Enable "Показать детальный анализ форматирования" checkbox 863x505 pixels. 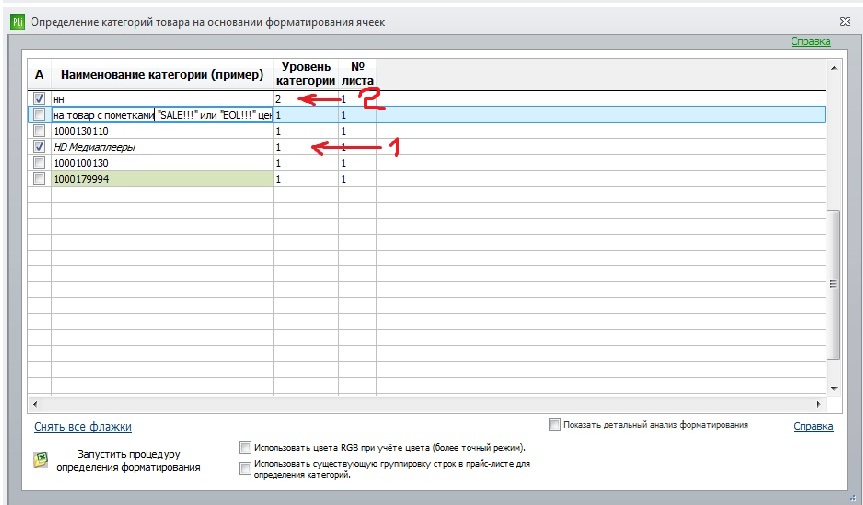[x=555, y=425]
